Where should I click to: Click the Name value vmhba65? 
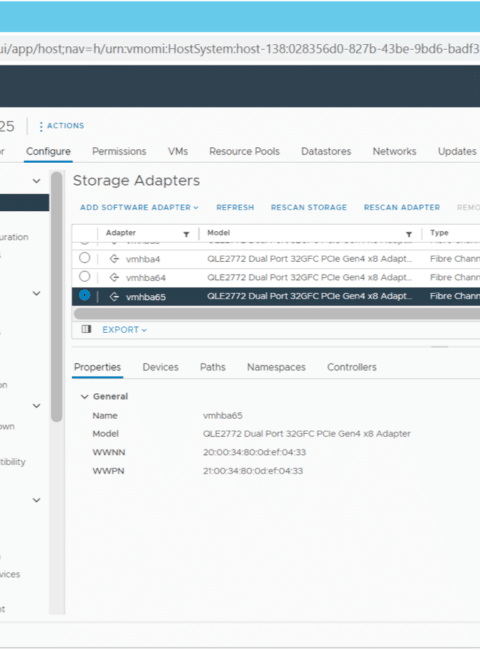223,416
